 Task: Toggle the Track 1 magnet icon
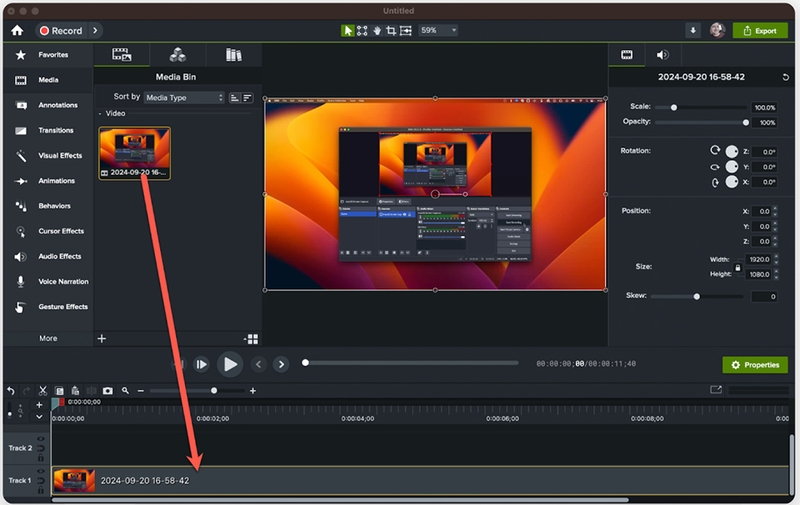[x=41, y=481]
